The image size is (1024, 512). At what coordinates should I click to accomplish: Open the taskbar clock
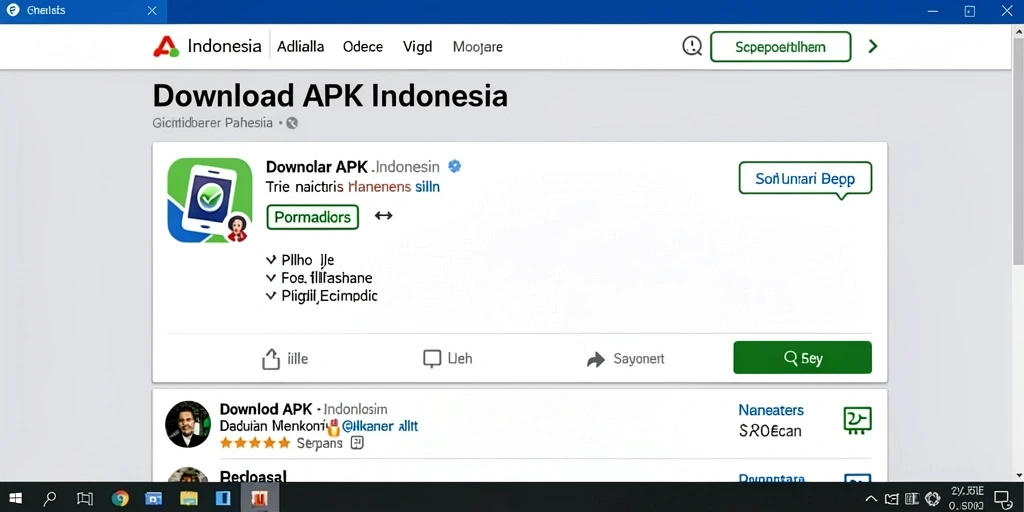pos(968,498)
